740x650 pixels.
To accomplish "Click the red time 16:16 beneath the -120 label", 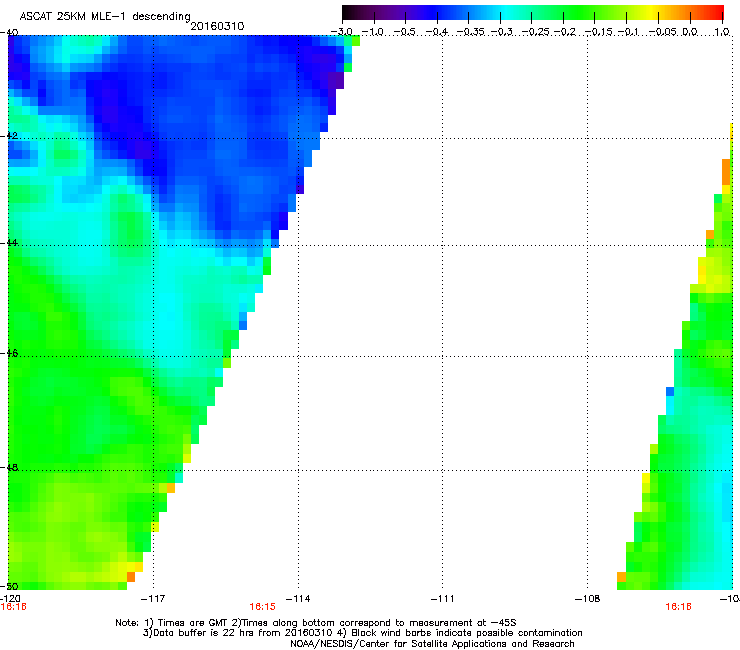I will point(13,607).
